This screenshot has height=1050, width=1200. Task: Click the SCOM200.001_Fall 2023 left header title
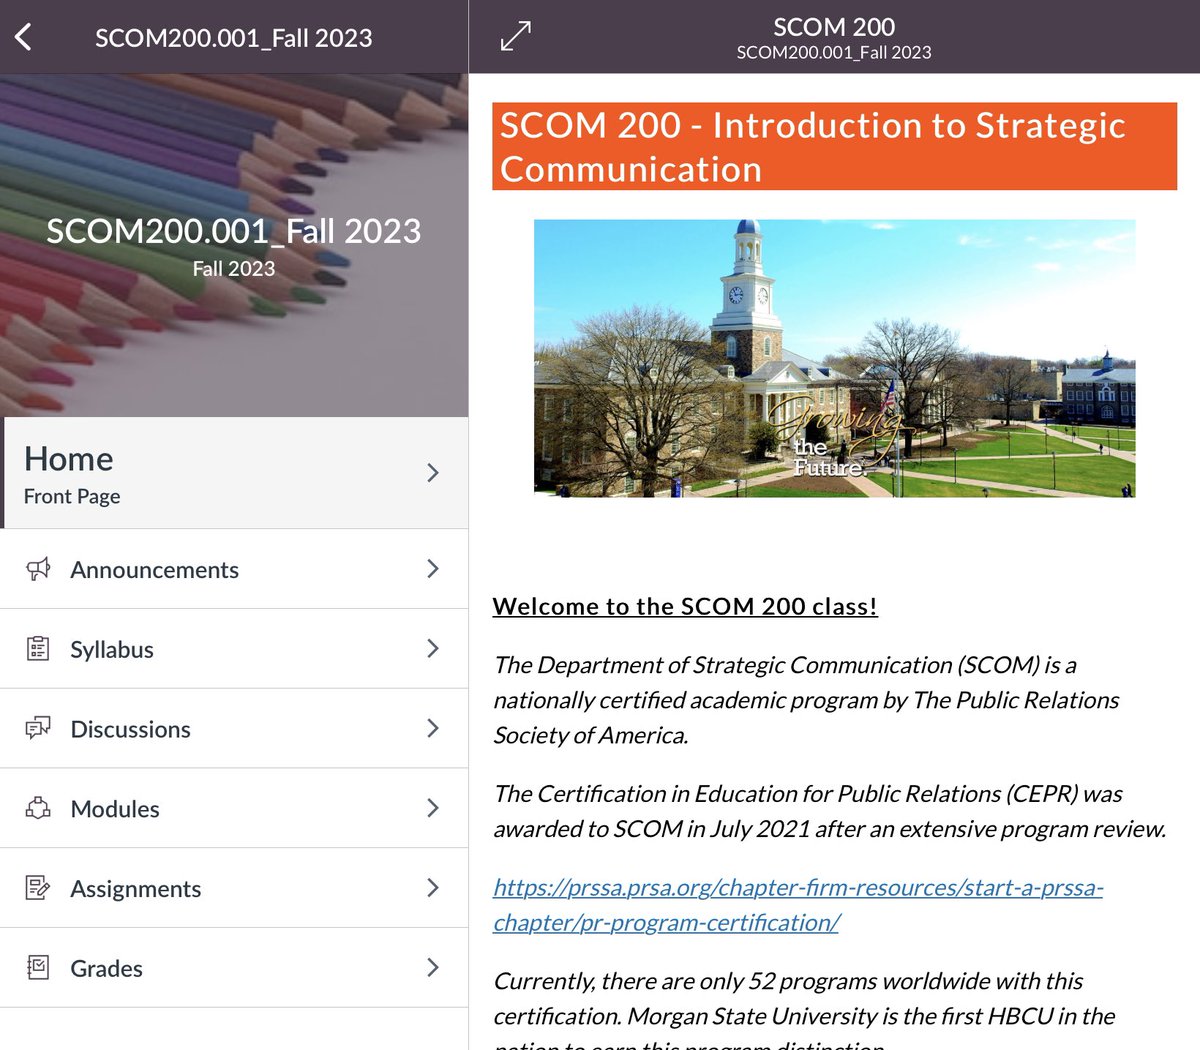pyautogui.click(x=233, y=38)
